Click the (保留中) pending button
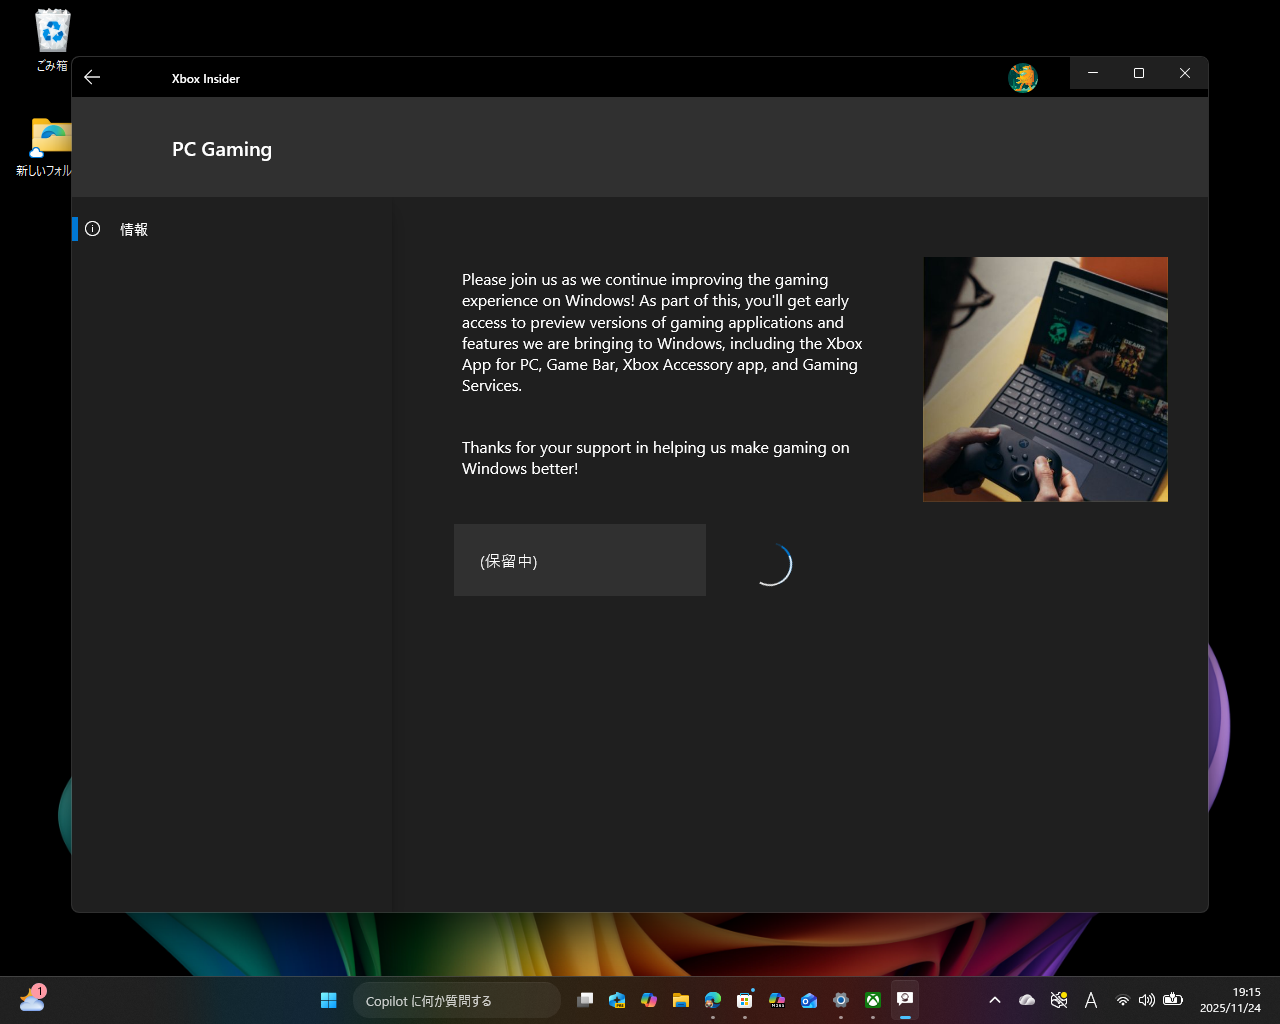The height and width of the screenshot is (1024, 1280). (580, 560)
